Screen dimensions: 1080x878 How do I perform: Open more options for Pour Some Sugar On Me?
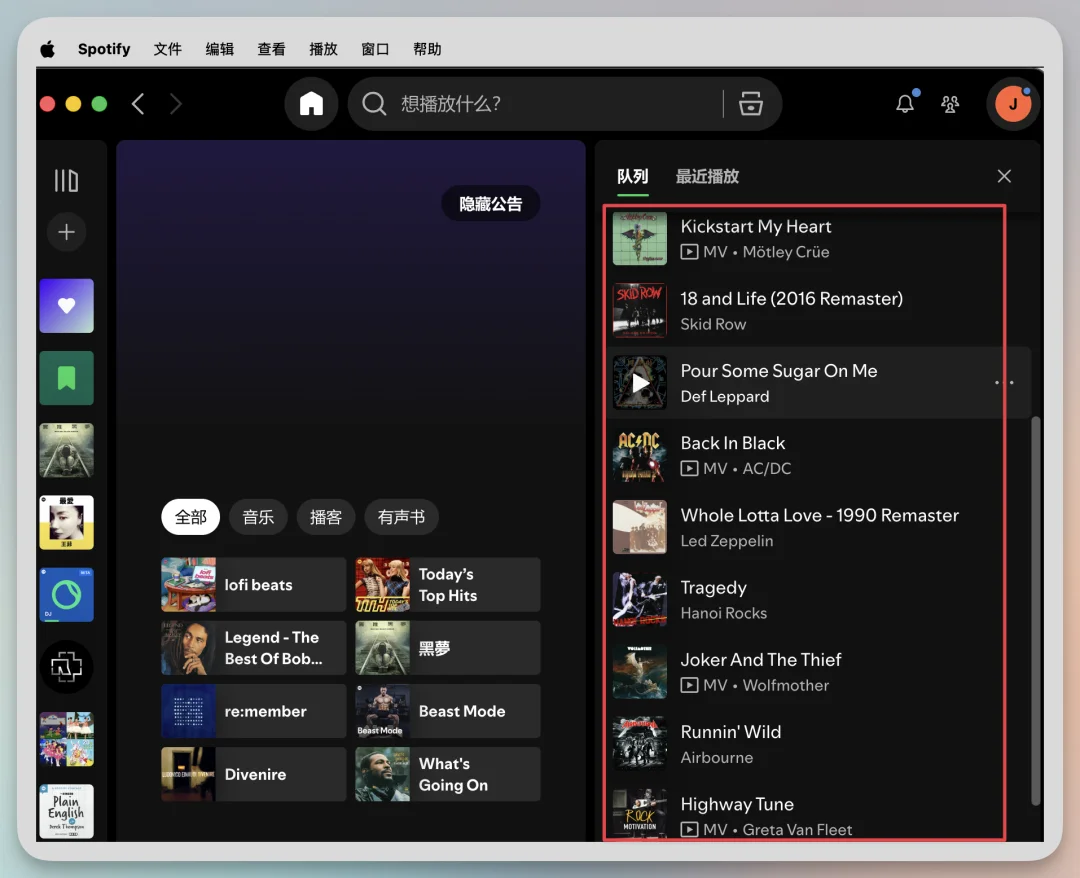[1004, 383]
